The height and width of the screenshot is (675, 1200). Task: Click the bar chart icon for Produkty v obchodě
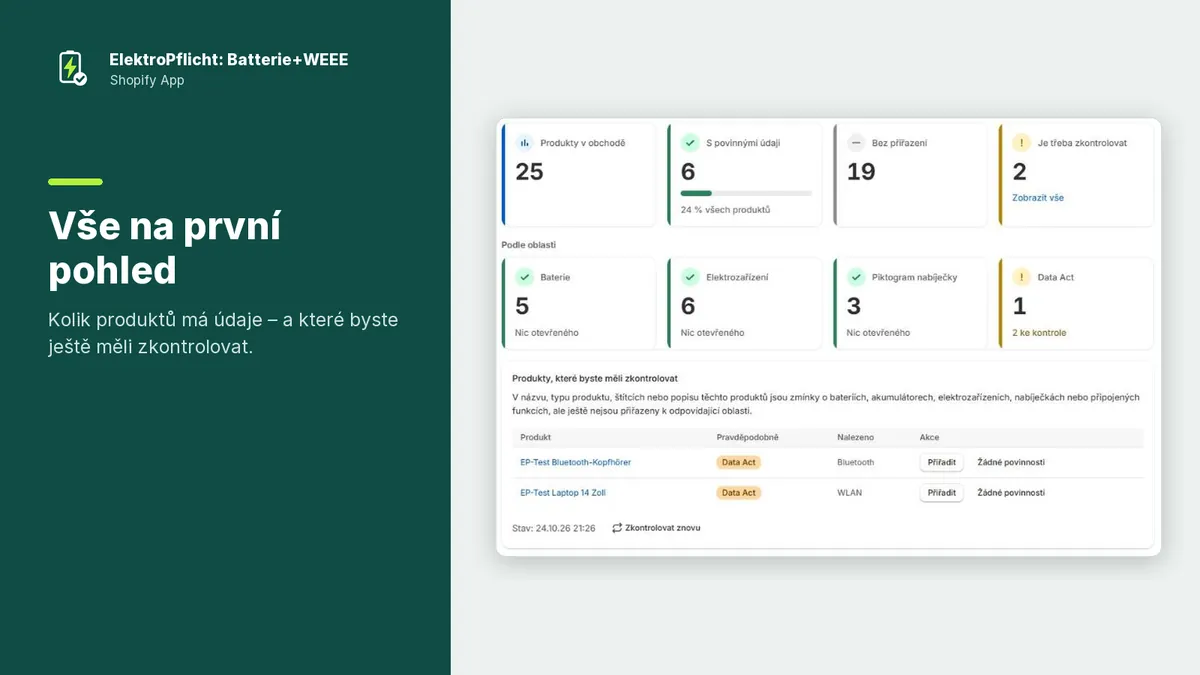(524, 143)
